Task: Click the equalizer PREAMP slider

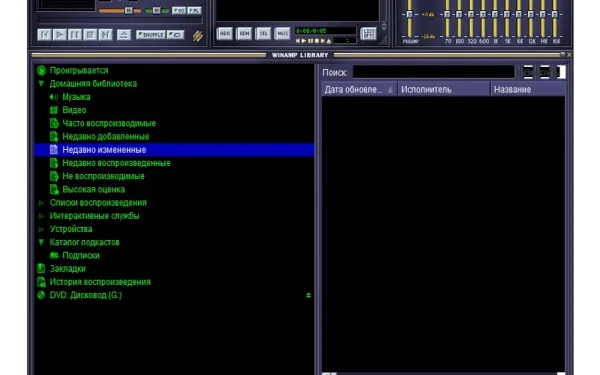Action: (x=409, y=18)
